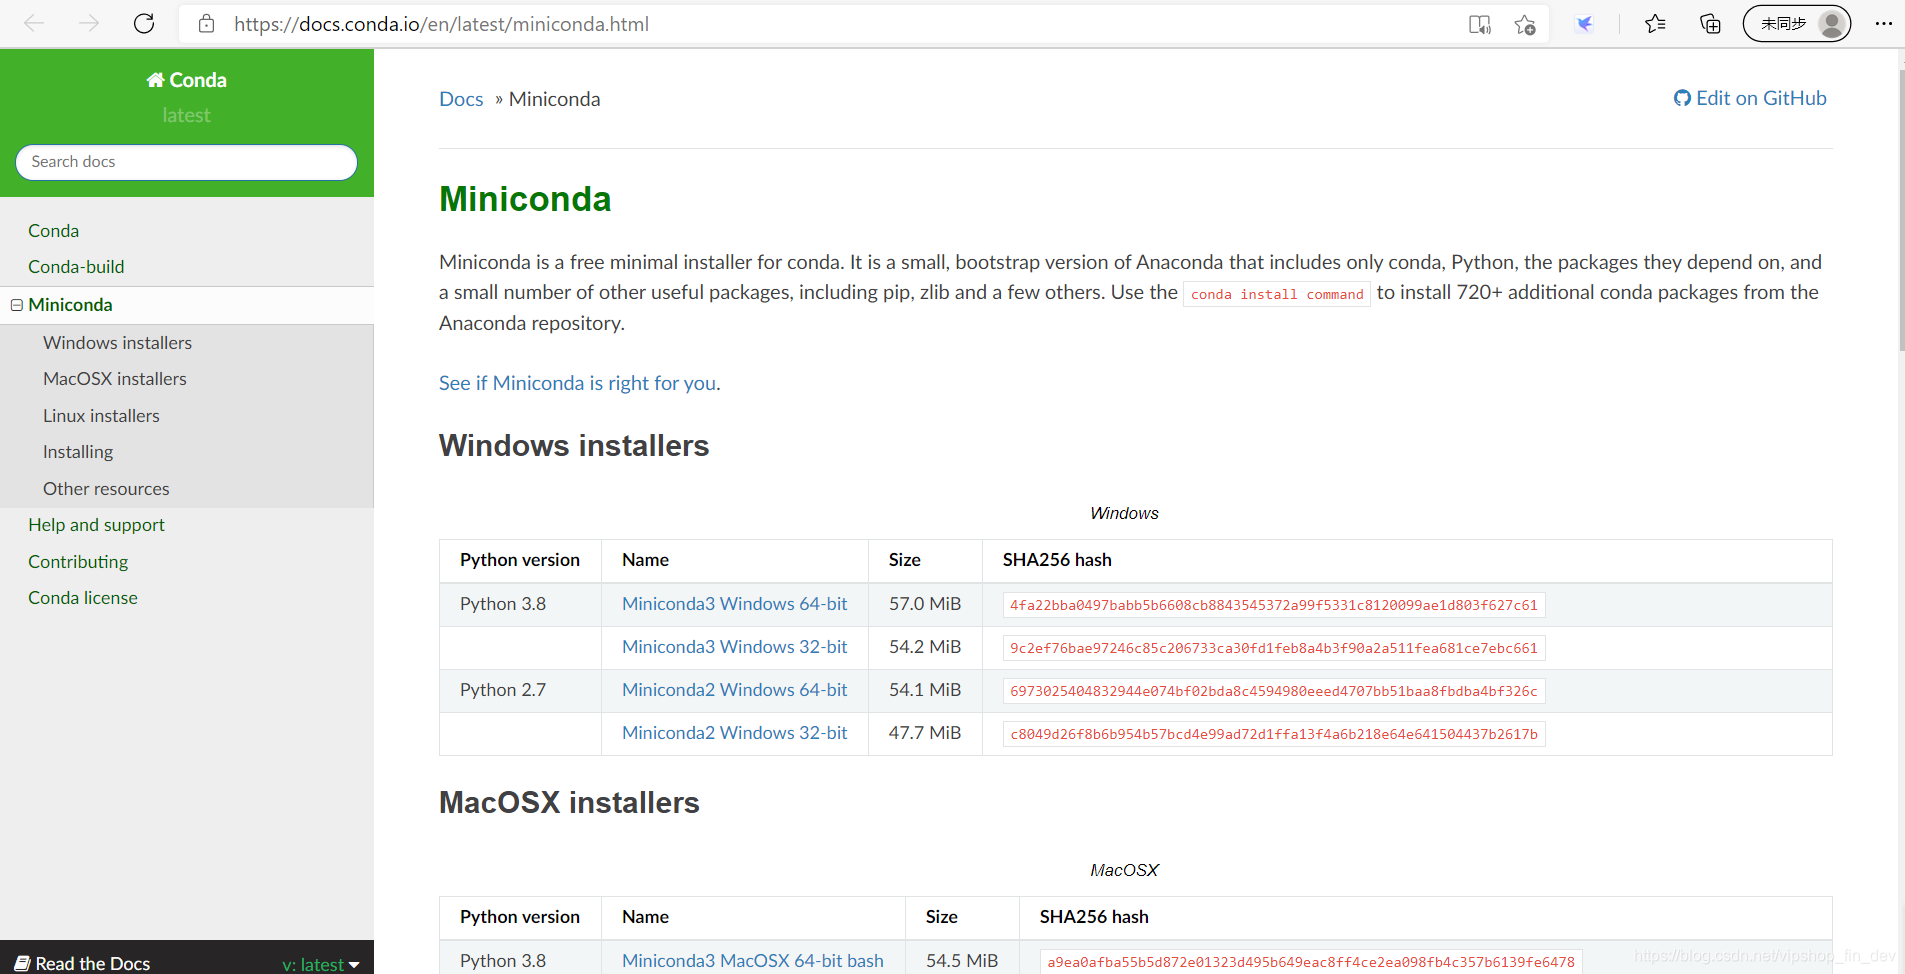The image size is (1905, 974).
Task: Reload the current page
Action: click(x=144, y=23)
